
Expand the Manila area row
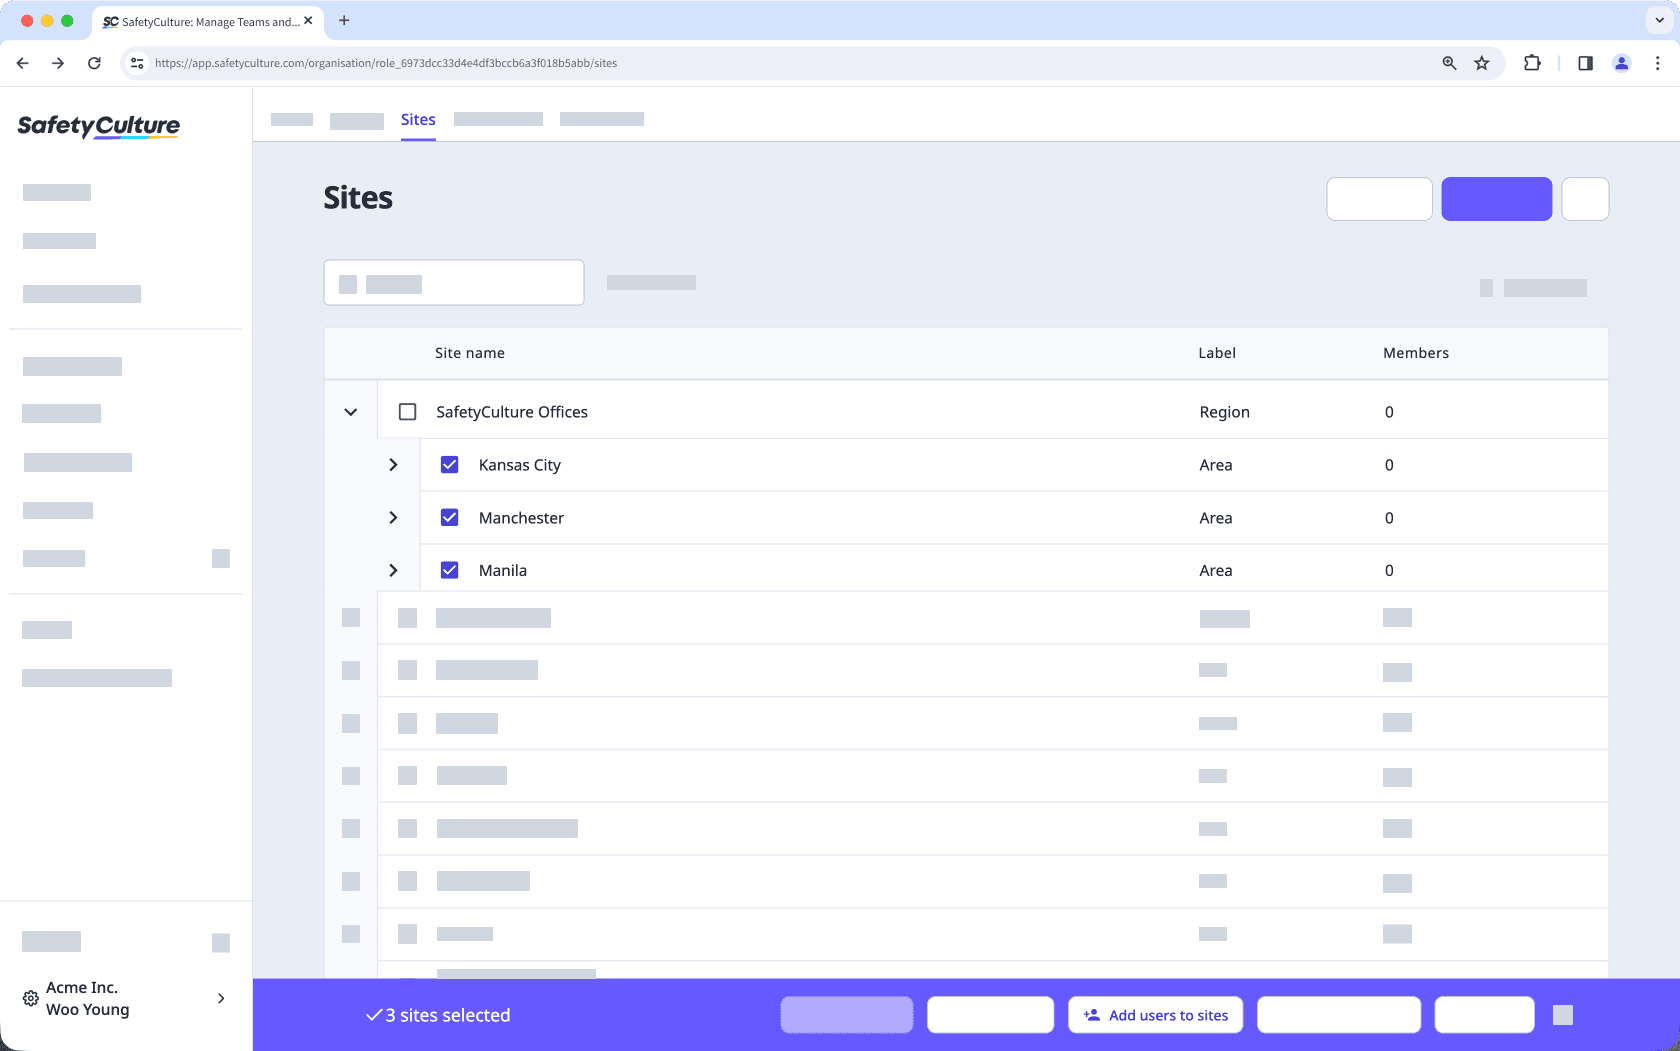point(393,570)
